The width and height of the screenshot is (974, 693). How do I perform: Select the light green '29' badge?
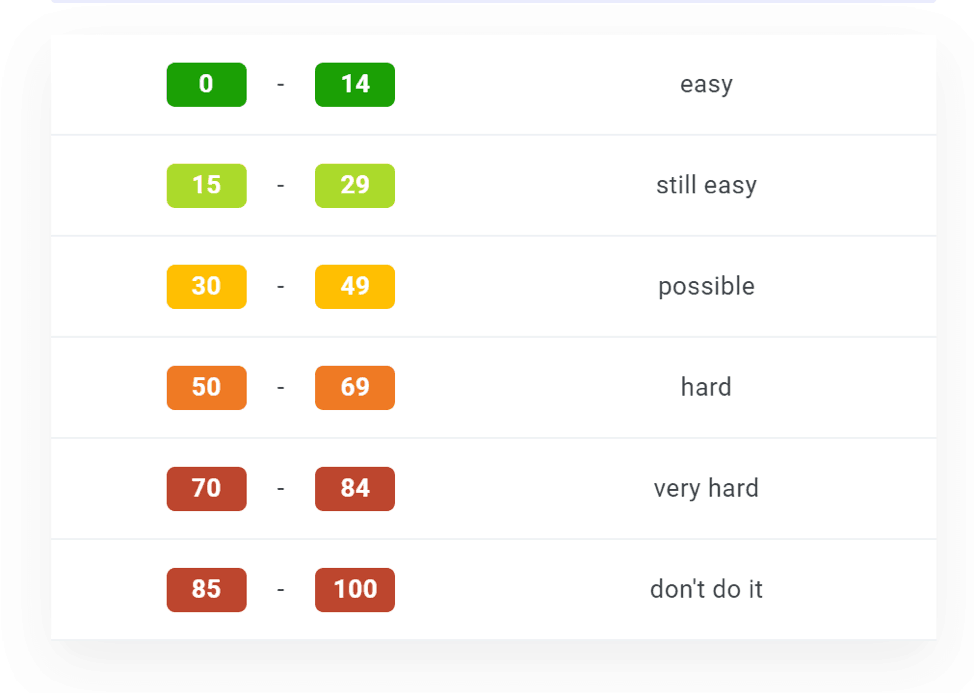pos(354,185)
